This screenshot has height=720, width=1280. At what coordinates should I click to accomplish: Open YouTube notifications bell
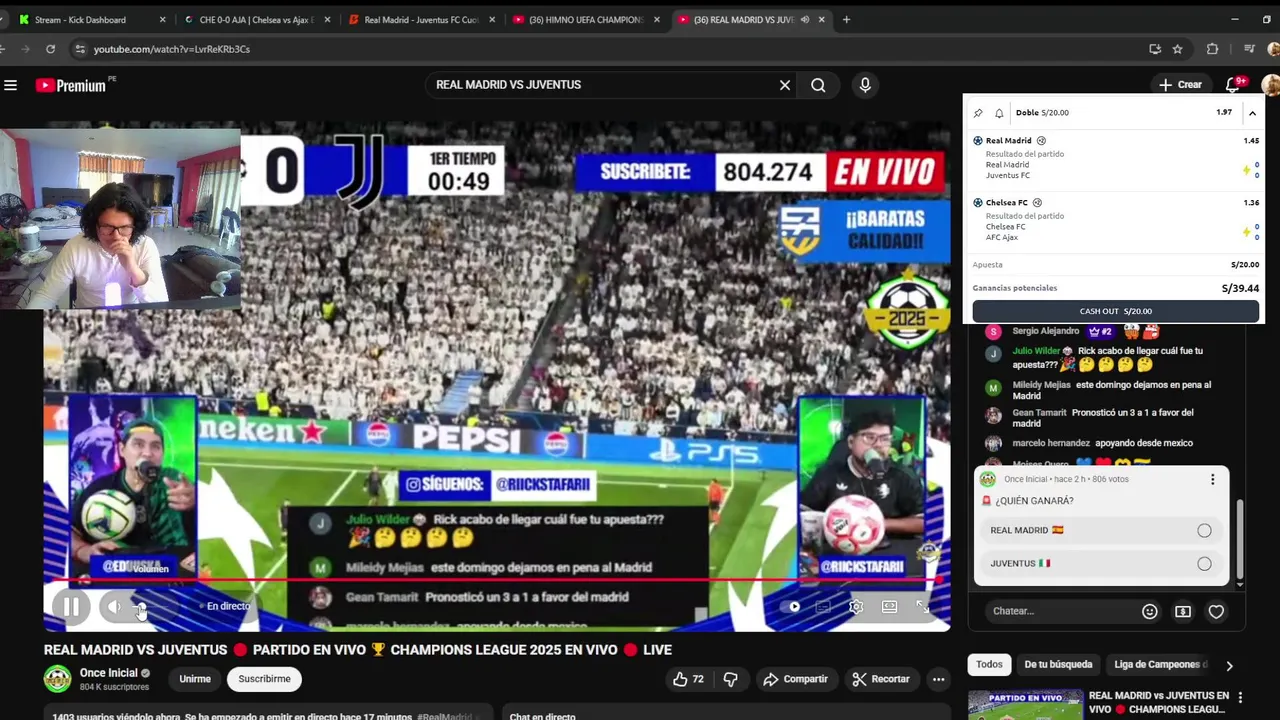tap(1233, 85)
